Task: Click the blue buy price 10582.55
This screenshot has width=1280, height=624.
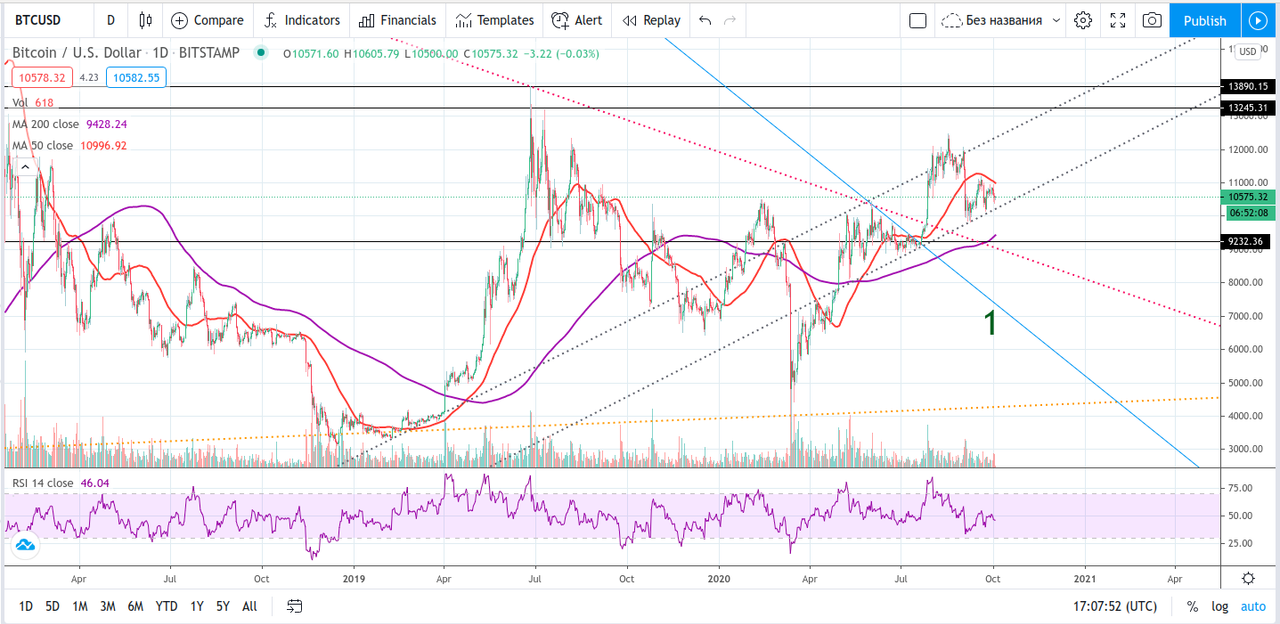Action: [138, 77]
